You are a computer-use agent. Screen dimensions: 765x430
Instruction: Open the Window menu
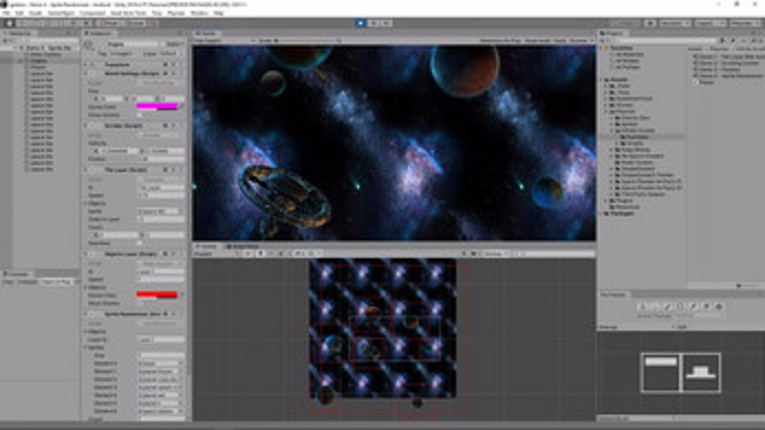pyautogui.click(x=199, y=13)
